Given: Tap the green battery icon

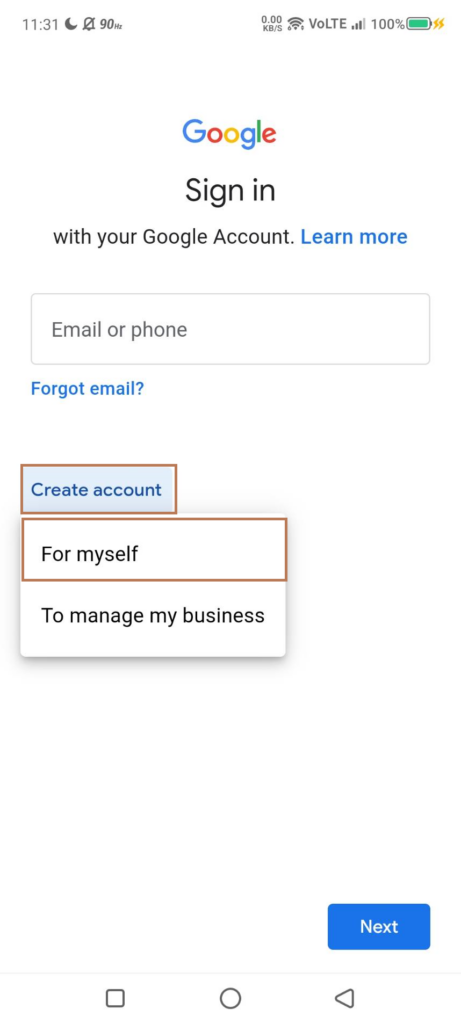Looking at the screenshot, I should tap(419, 24).
